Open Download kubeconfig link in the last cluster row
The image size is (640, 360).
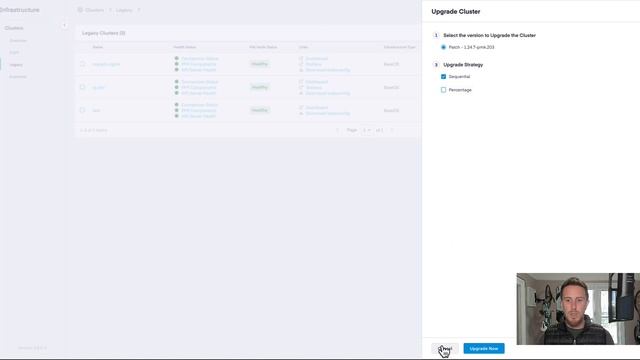[x=328, y=113]
